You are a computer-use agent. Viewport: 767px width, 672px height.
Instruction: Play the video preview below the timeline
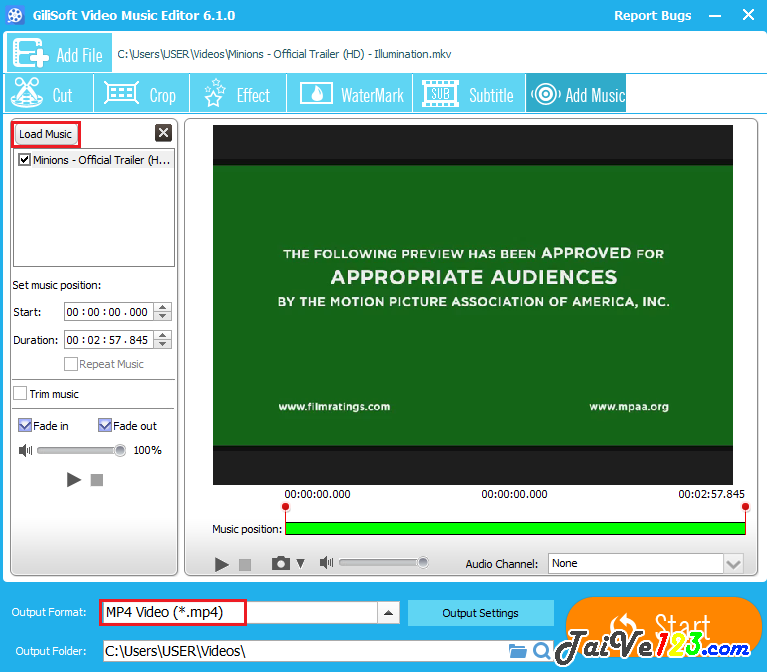[222, 564]
